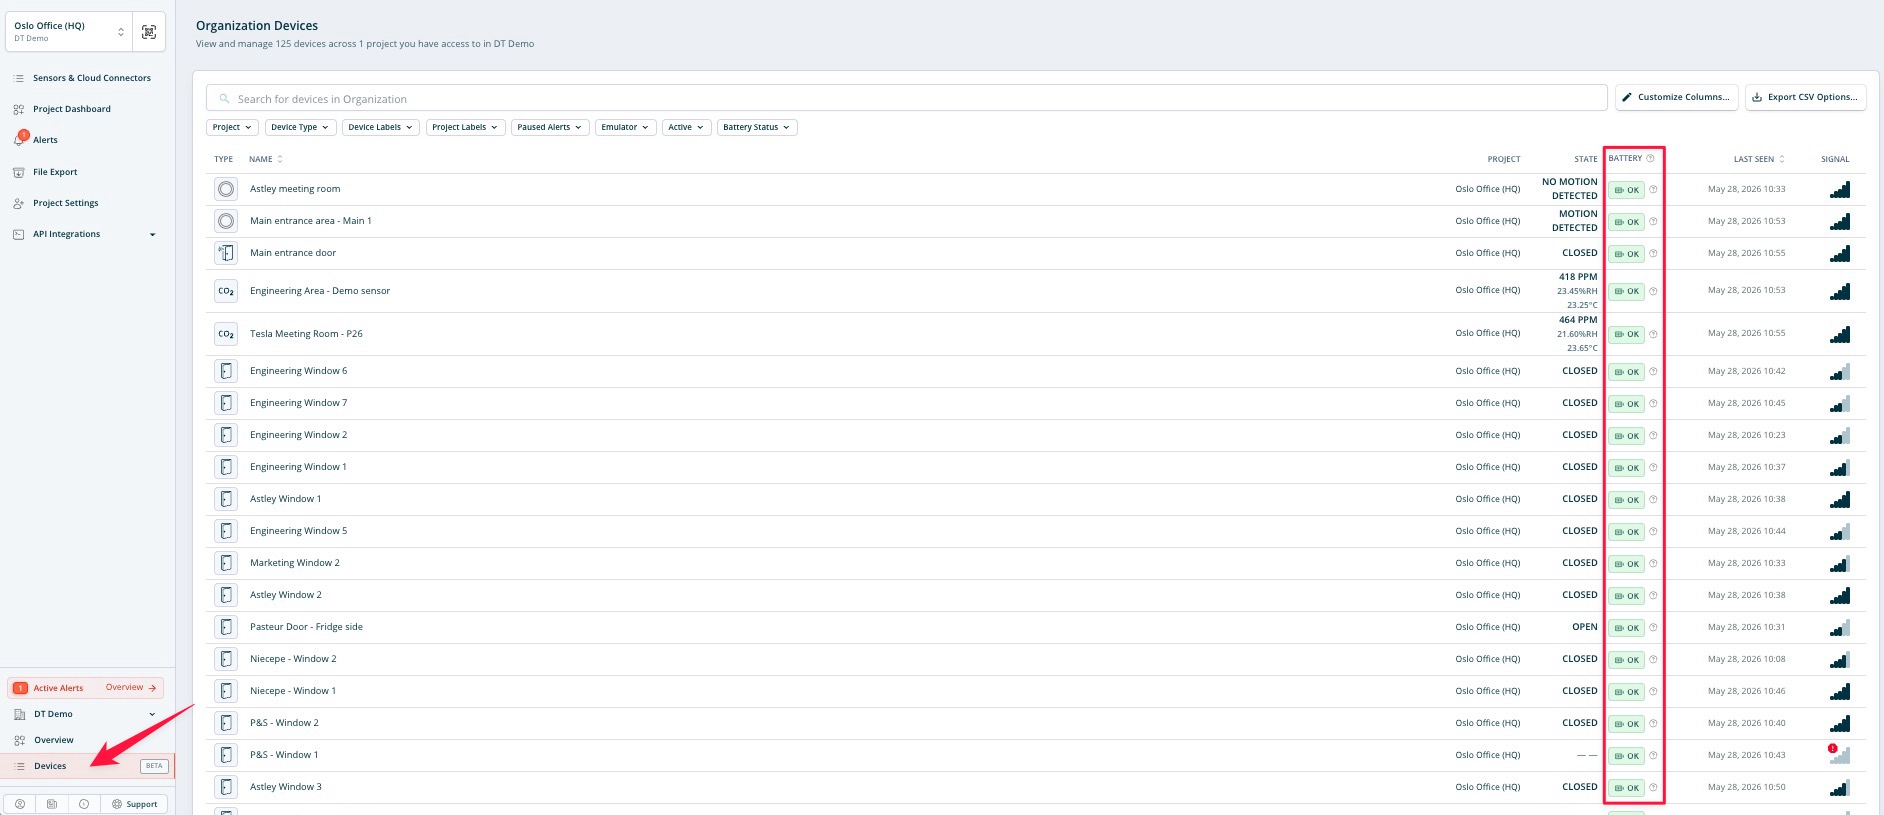Click the search magnifier icon in search bar

pos(225,99)
